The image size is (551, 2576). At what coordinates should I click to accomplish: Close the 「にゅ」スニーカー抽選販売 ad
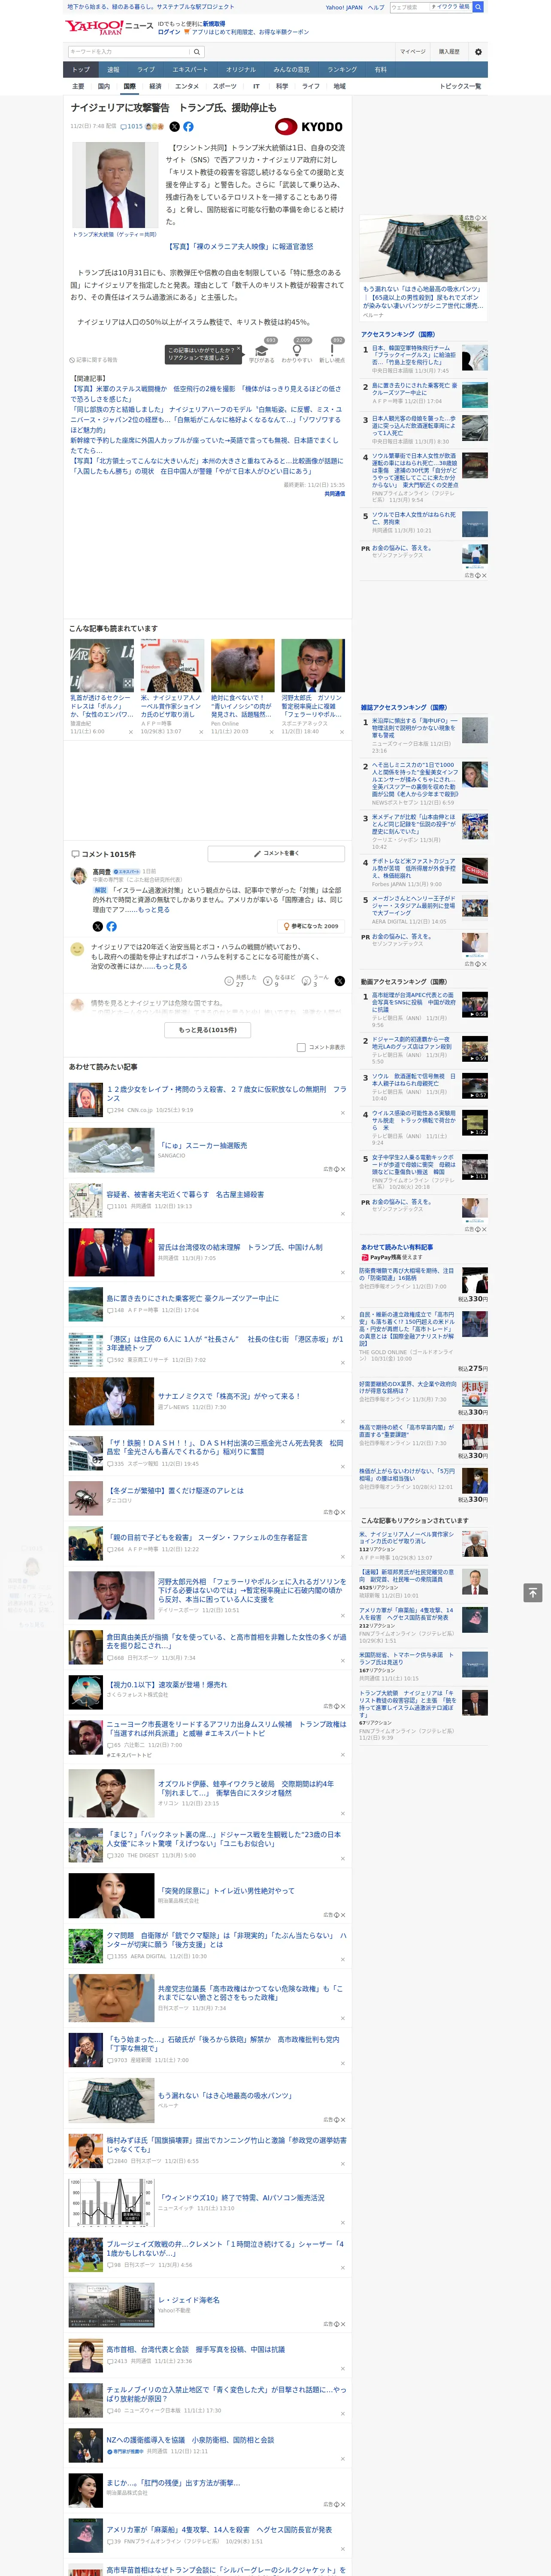[343, 1169]
